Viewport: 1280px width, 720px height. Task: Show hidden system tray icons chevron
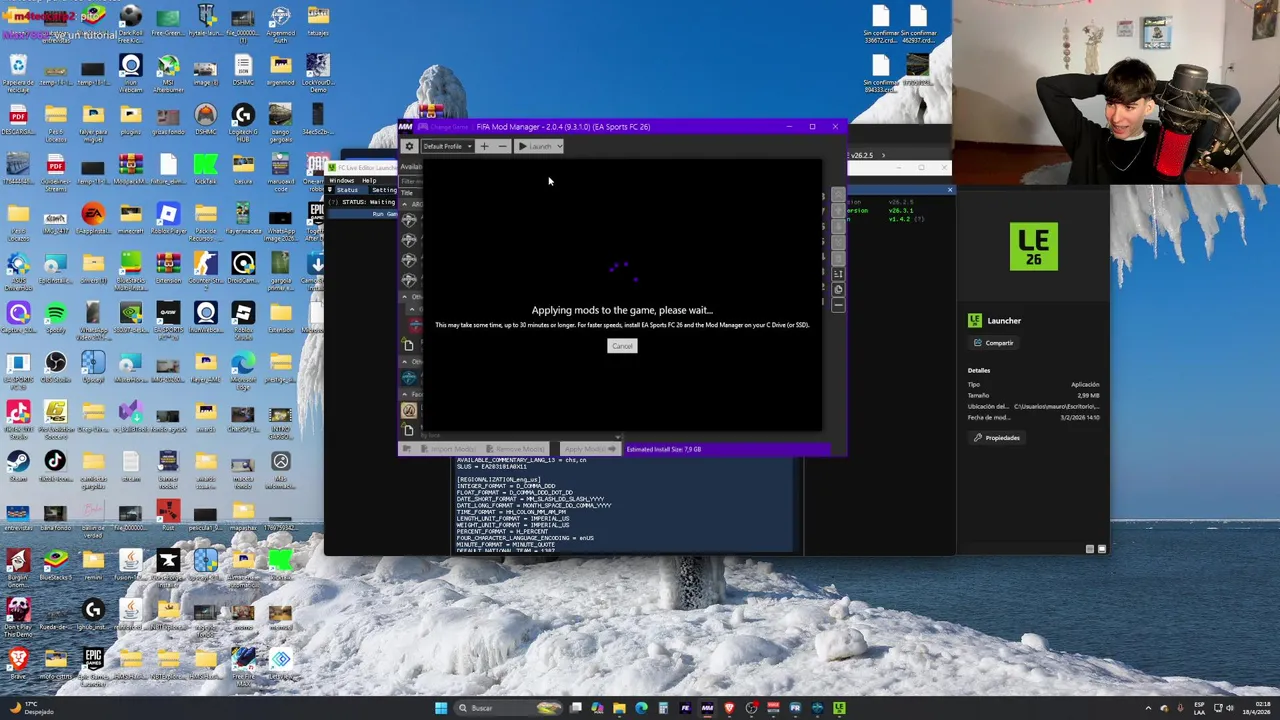click(x=1148, y=709)
